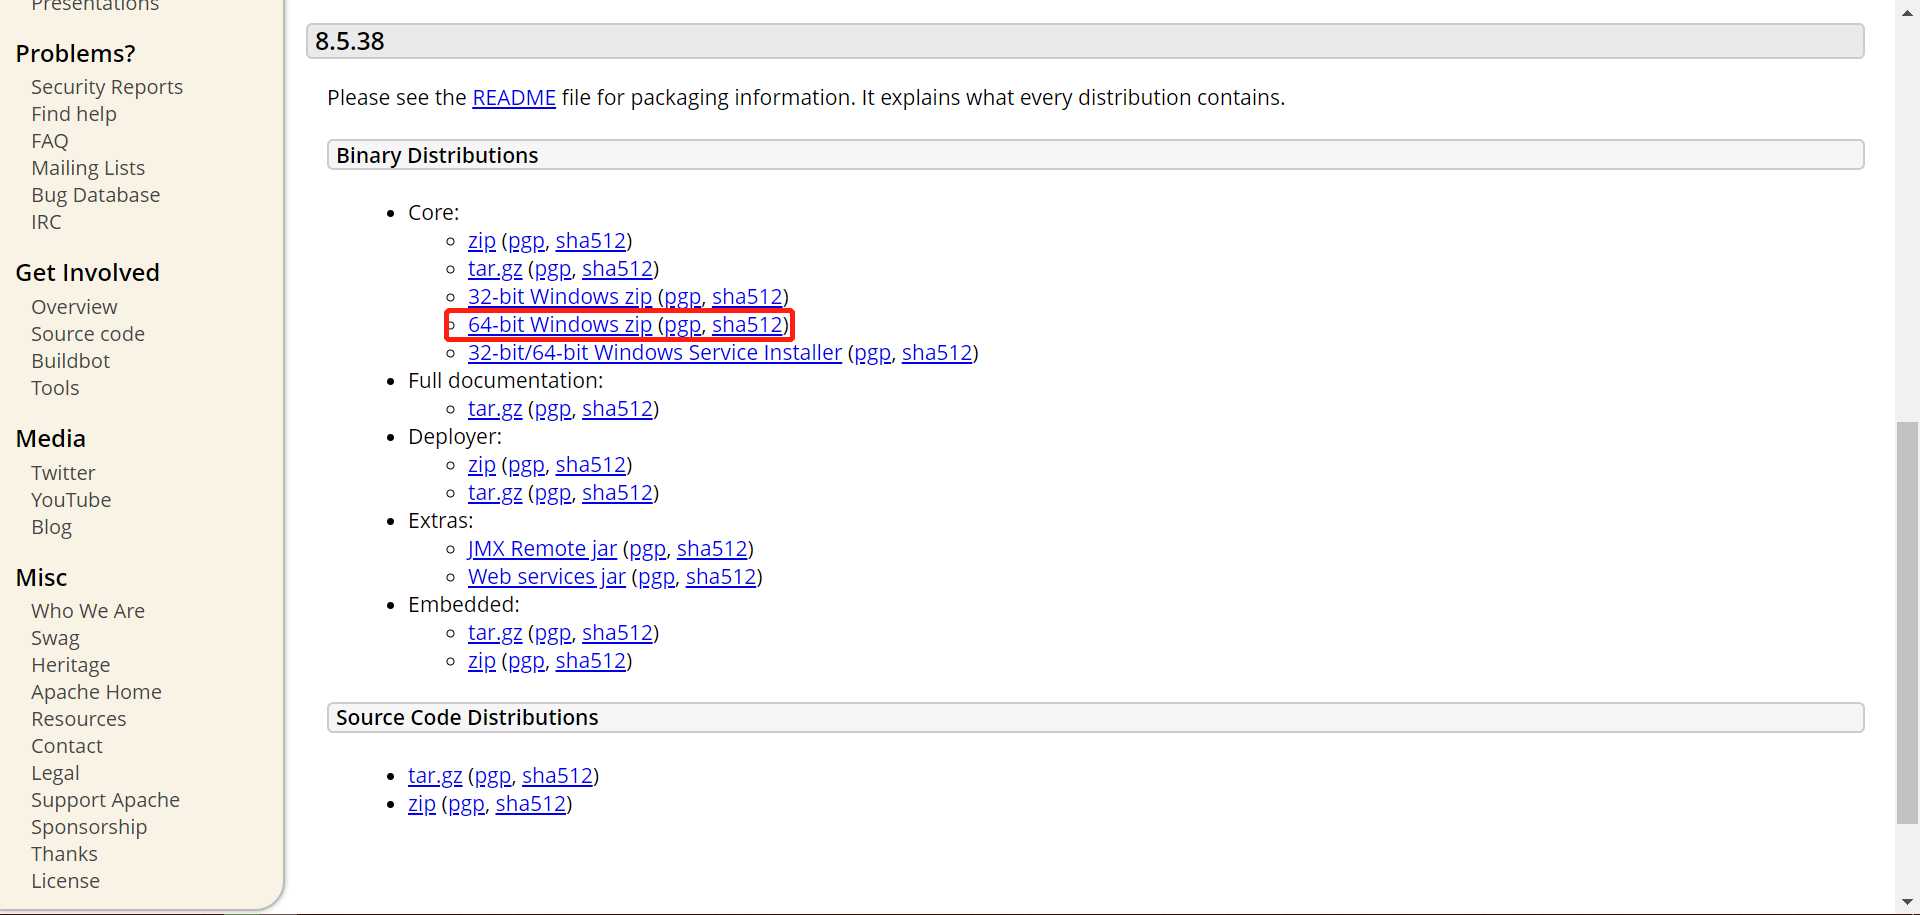Screen dimensions: 1920x915
Task: Download 32-bit/64-bit Windows Service Installer
Action: click(x=655, y=353)
